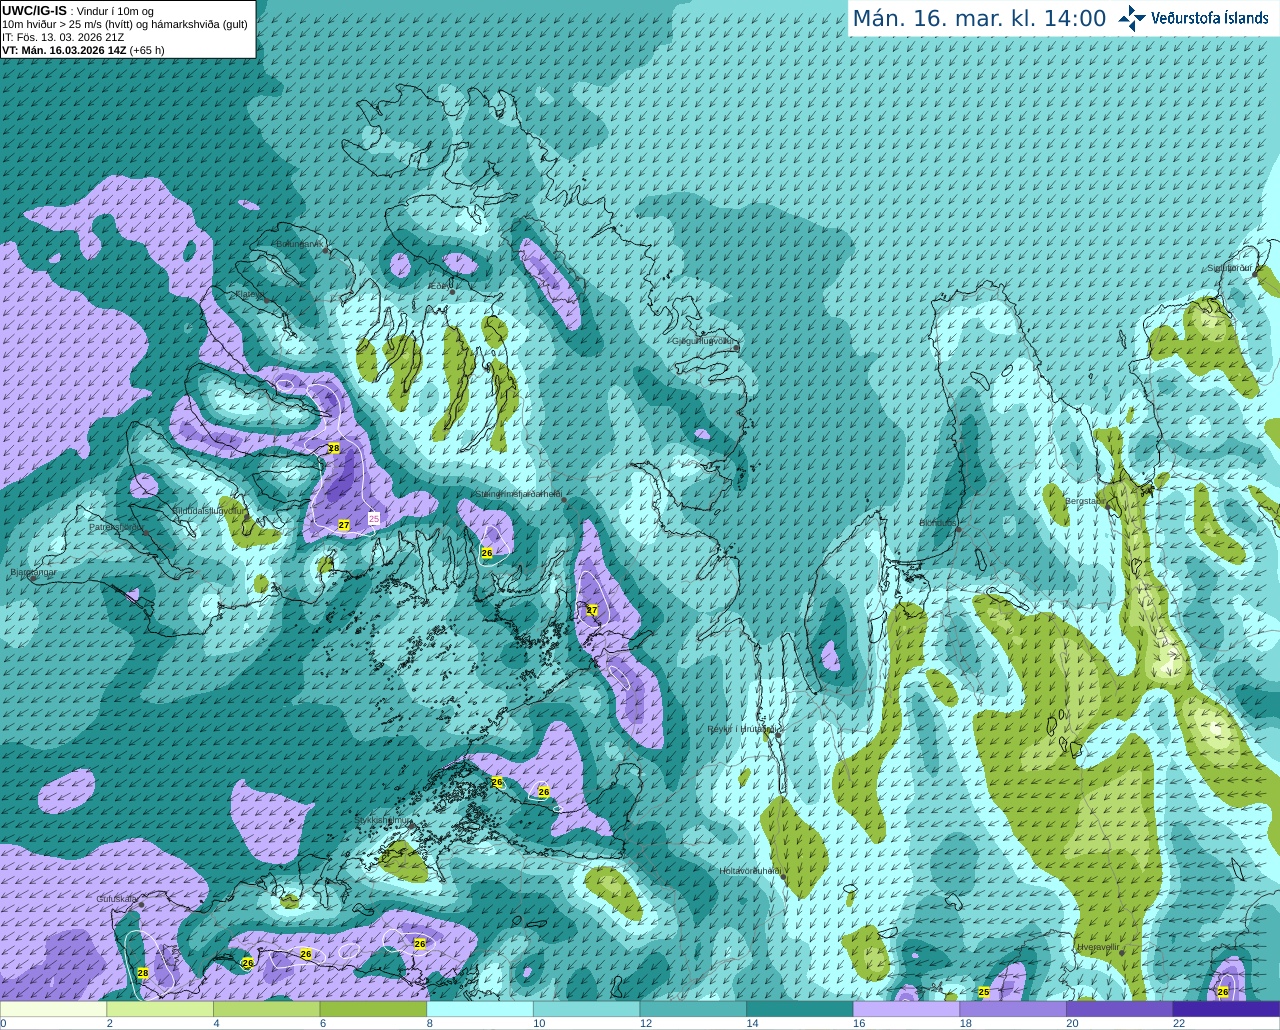1280x1030 pixels.
Task: Click the Bjargtangar station label
Action: click(x=32, y=573)
